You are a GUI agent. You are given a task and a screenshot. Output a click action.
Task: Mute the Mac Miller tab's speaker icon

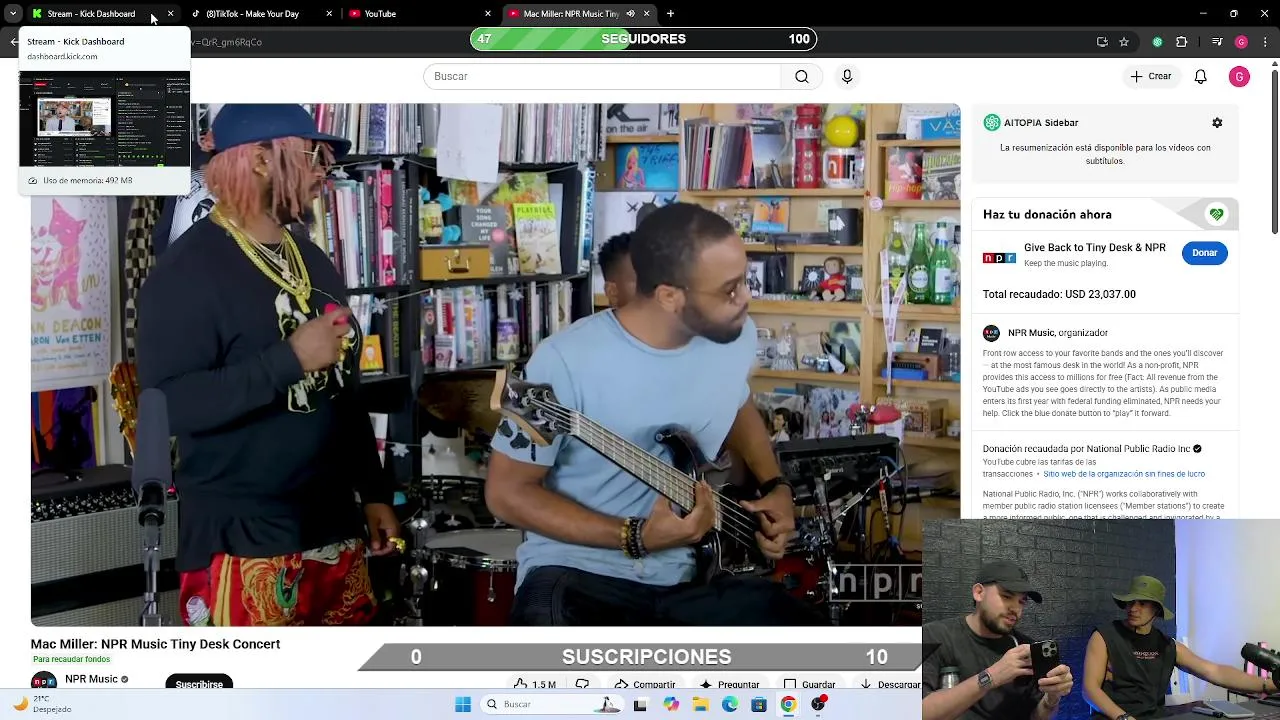click(x=630, y=14)
